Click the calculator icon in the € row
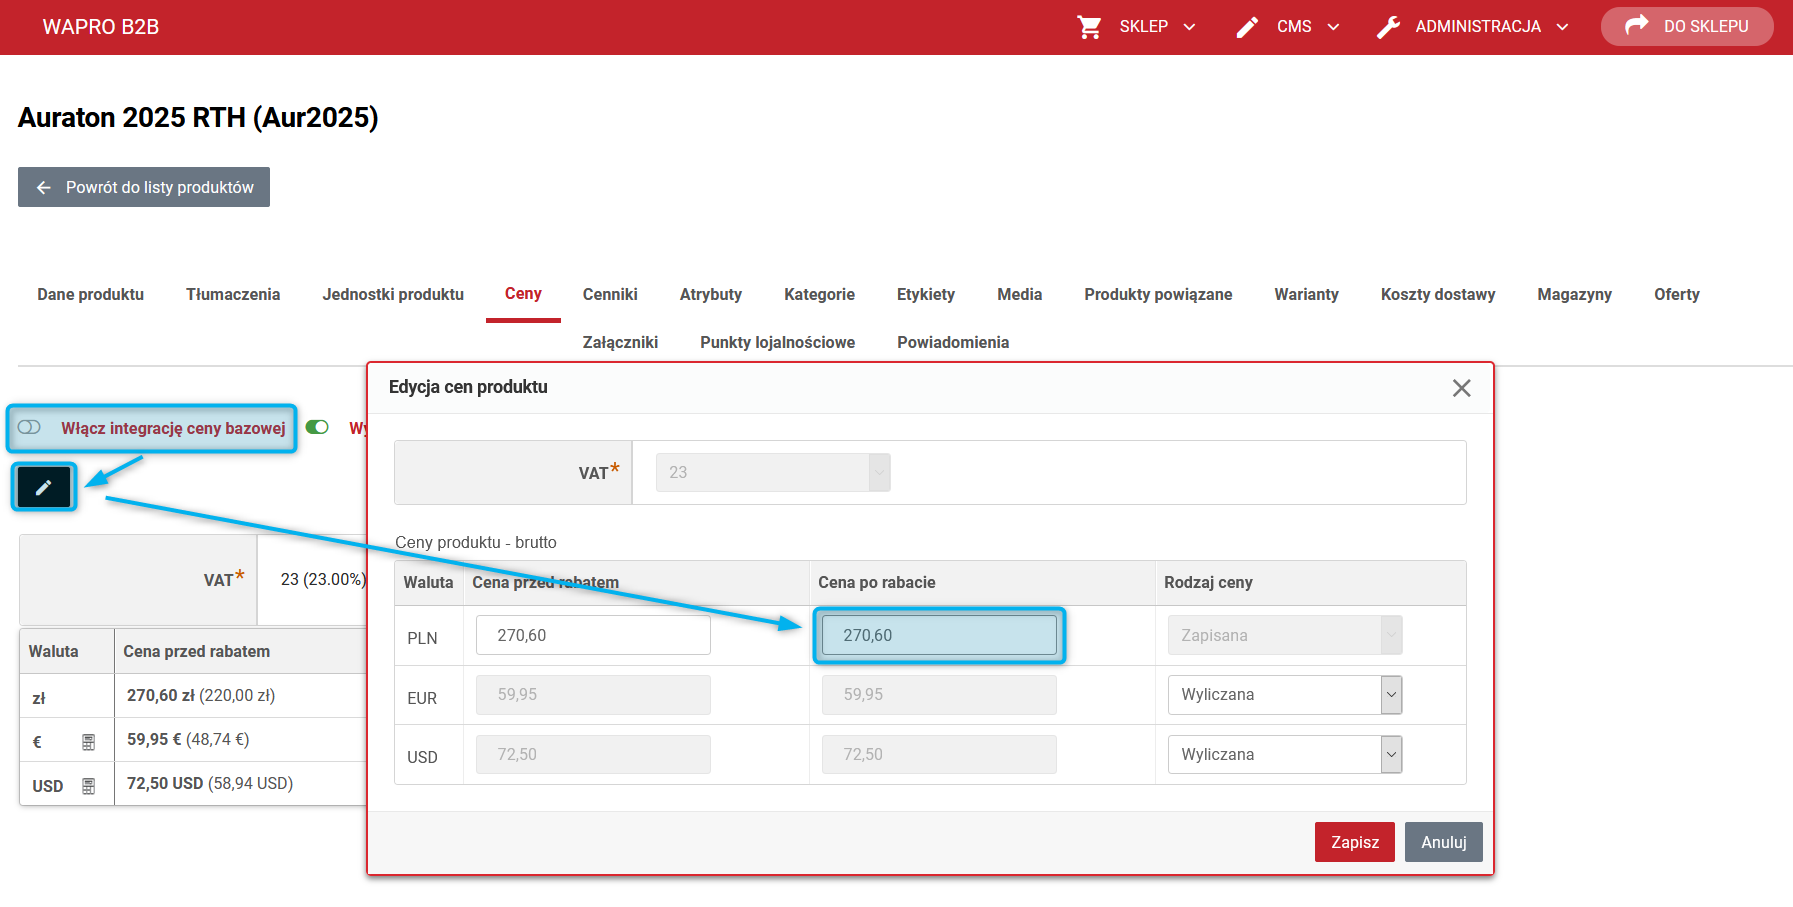This screenshot has width=1793, height=907. tap(88, 742)
